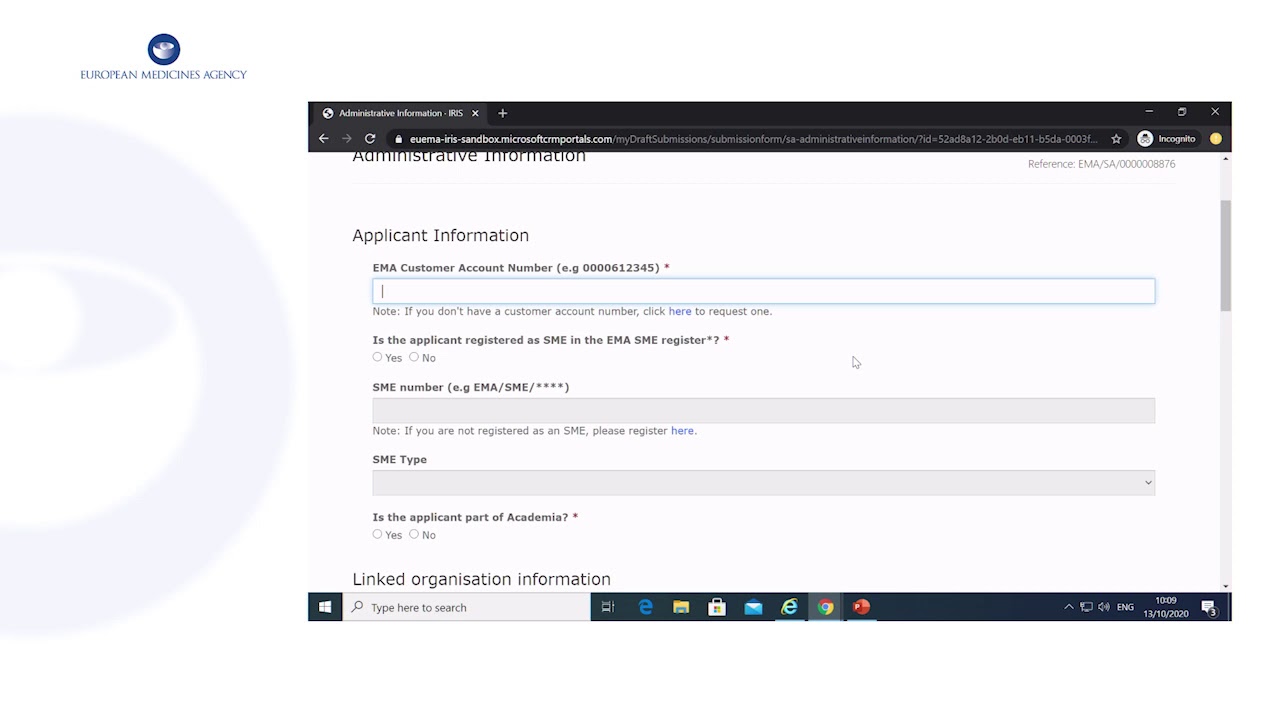Image resolution: width=1280 pixels, height=720 pixels.
Task: Bookmark this page with the star icon
Action: click(1116, 139)
